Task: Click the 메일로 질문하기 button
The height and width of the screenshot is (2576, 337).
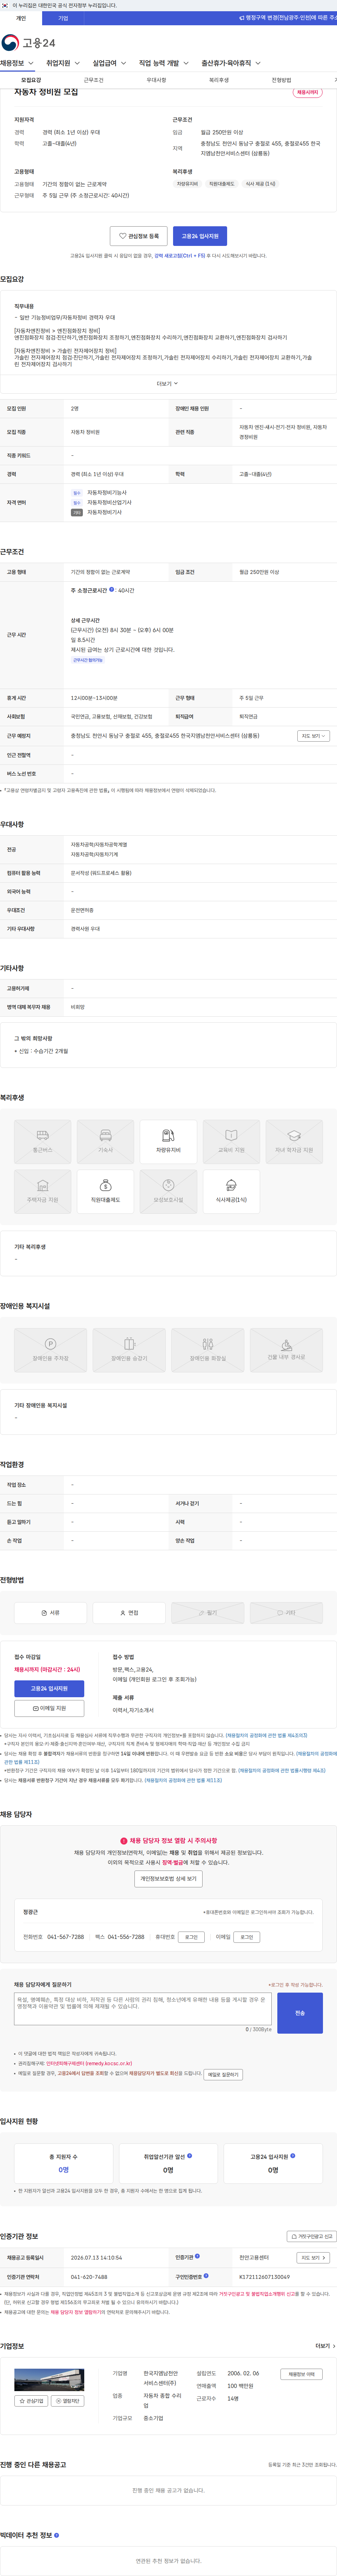Action: 223,2074
